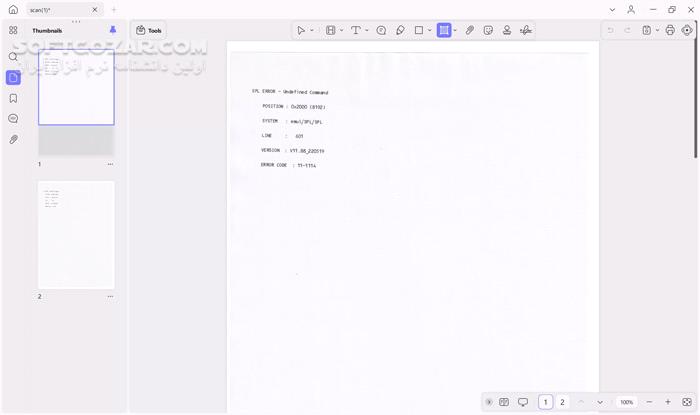Click the Search icon in left sidebar

[x=13, y=57]
